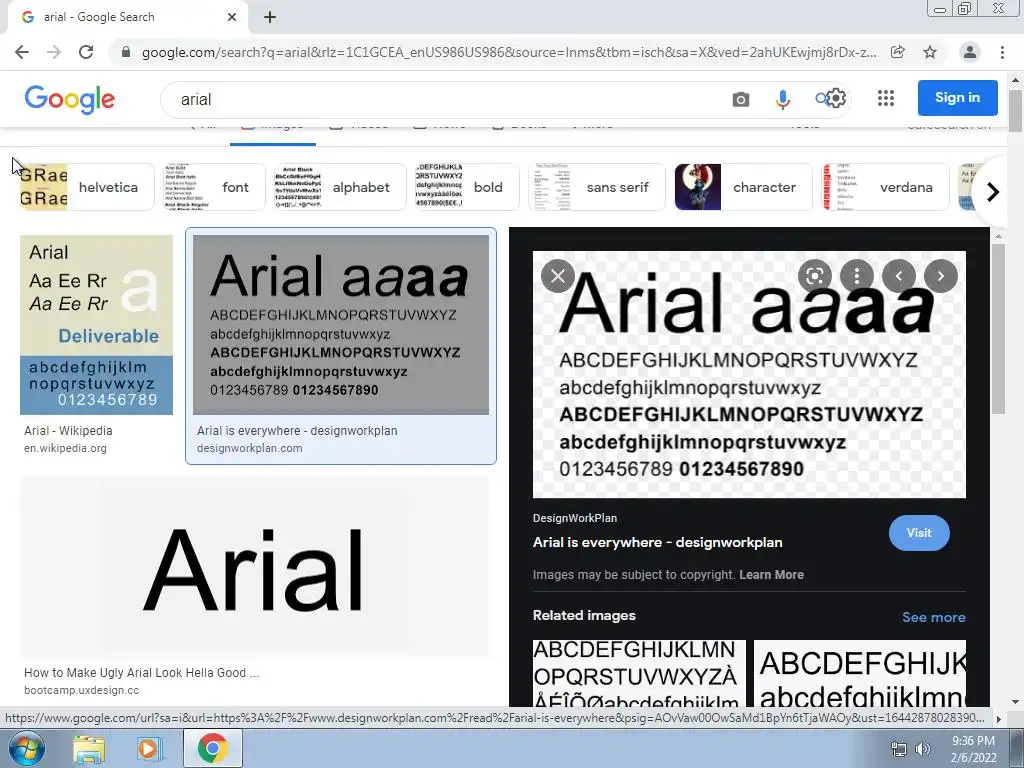This screenshot has height=768, width=1024.
Task: Click the network tray icon
Action: 899,749
